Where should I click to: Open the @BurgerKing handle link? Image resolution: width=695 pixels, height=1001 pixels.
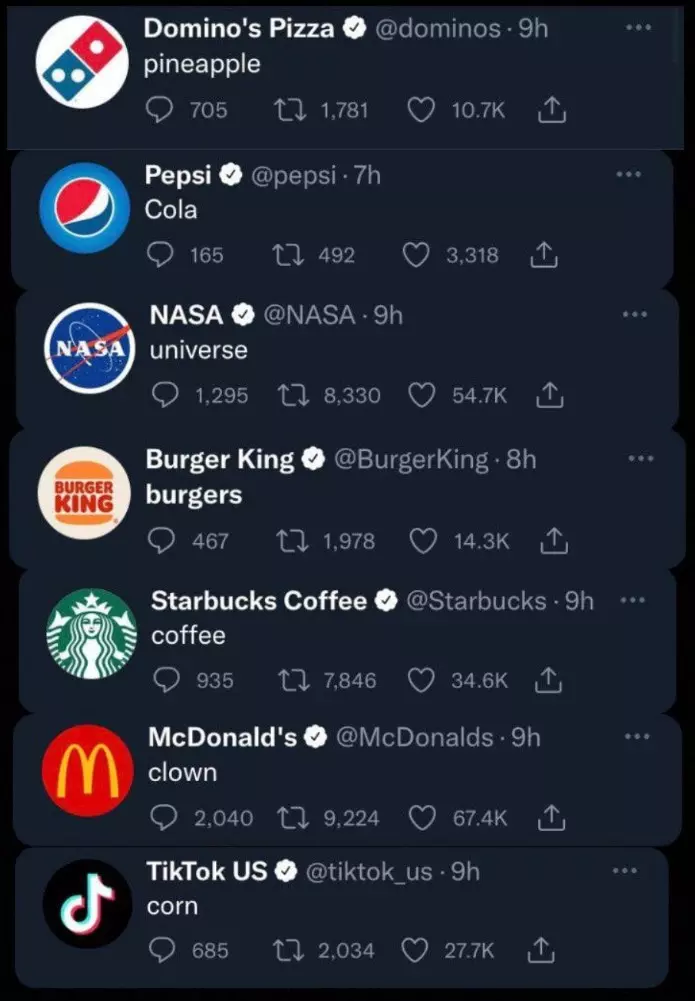click(x=411, y=459)
